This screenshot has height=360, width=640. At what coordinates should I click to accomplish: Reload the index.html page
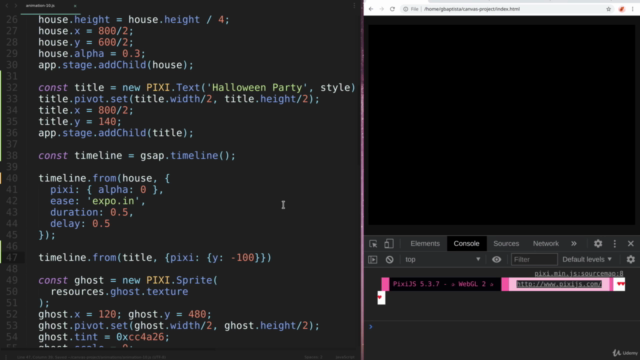pos(392,9)
